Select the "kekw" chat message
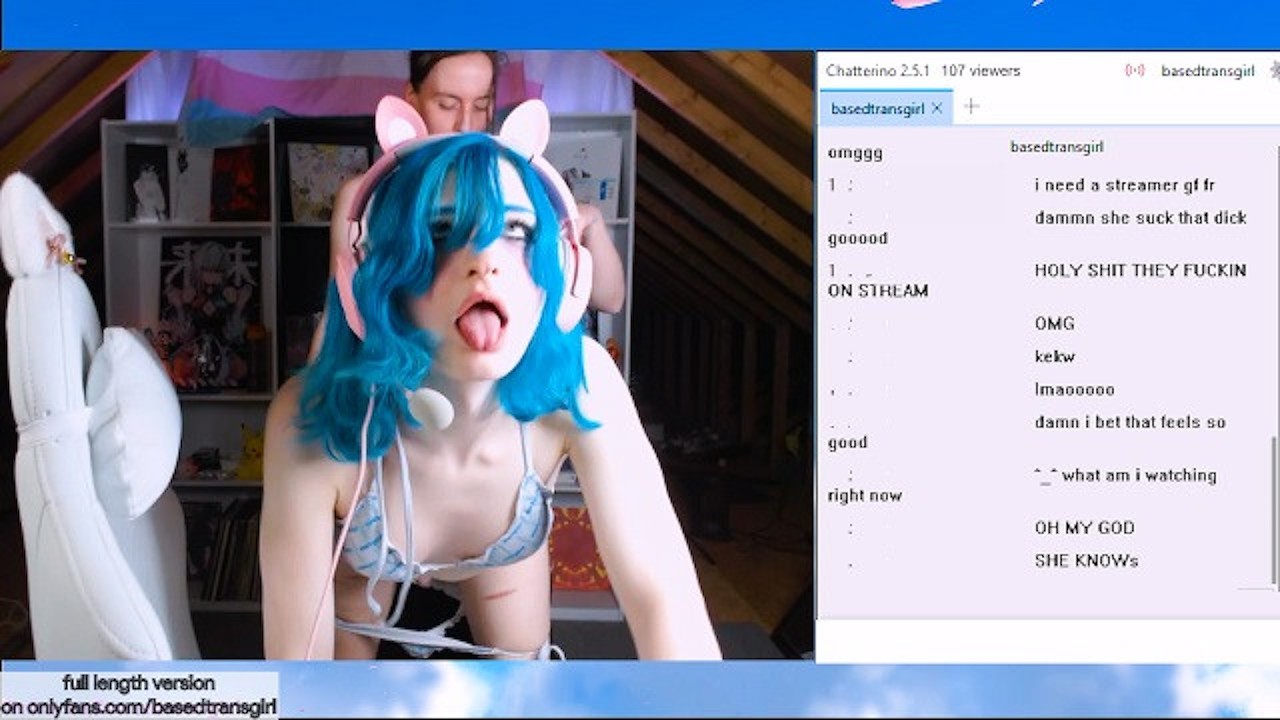The height and width of the screenshot is (720, 1280). point(1054,356)
